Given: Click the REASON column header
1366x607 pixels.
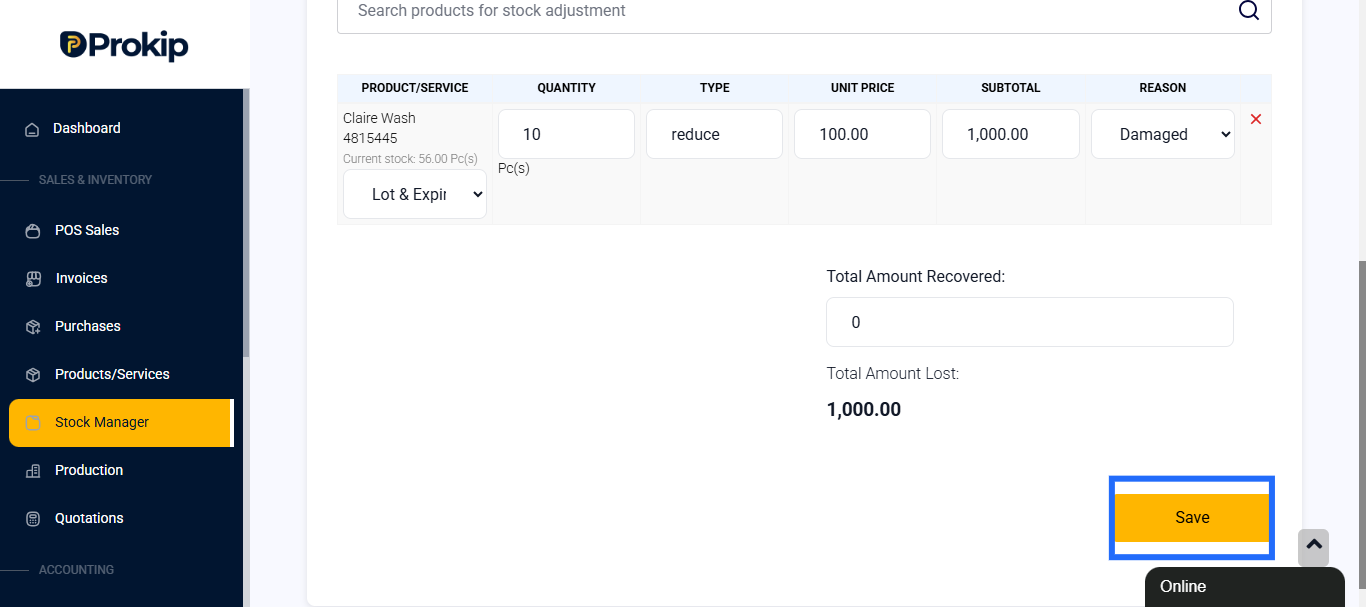Looking at the screenshot, I should [x=1163, y=88].
